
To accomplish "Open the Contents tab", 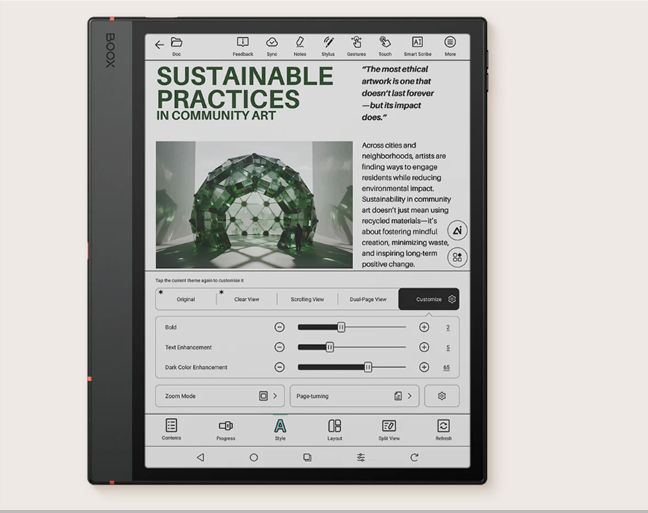I will pyautogui.click(x=171, y=429).
